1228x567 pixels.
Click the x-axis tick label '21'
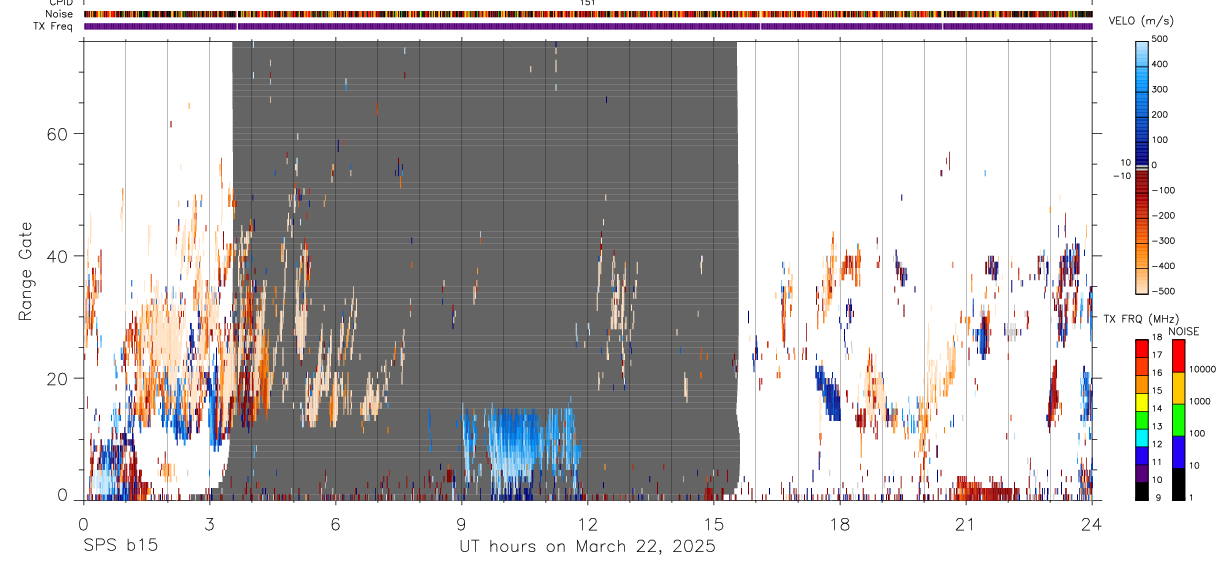[x=965, y=524]
